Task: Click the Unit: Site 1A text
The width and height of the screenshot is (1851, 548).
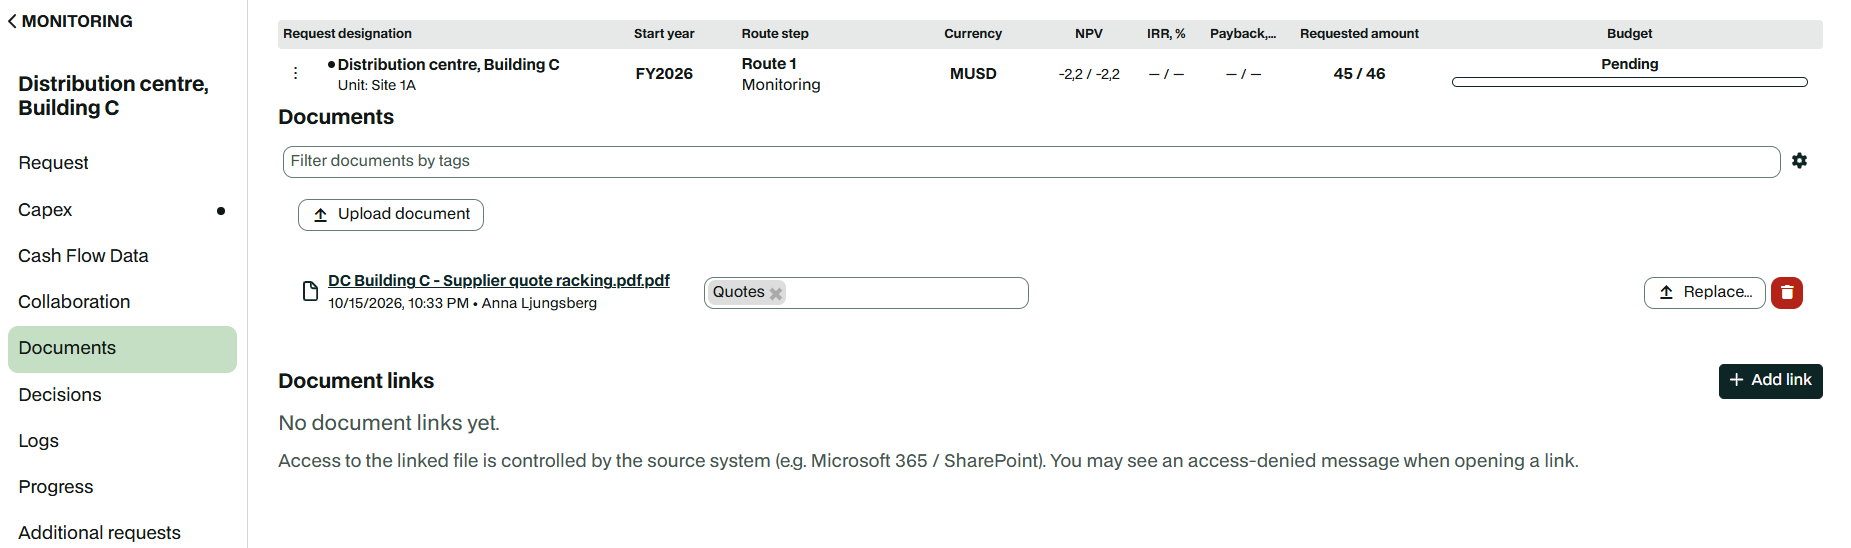Action: pyautogui.click(x=376, y=86)
